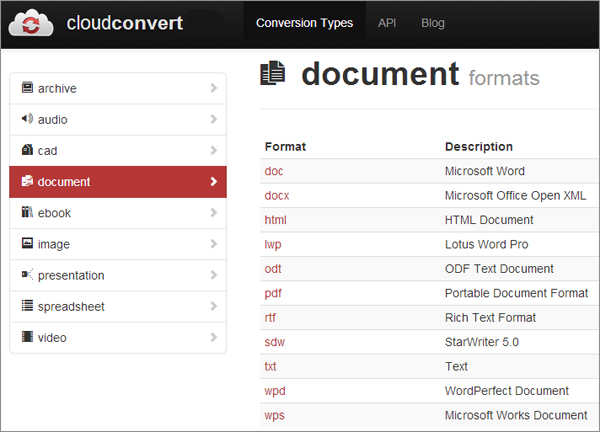Select the highlighted document sidebar item
Viewport: 600px width, 432px height.
tap(118, 182)
